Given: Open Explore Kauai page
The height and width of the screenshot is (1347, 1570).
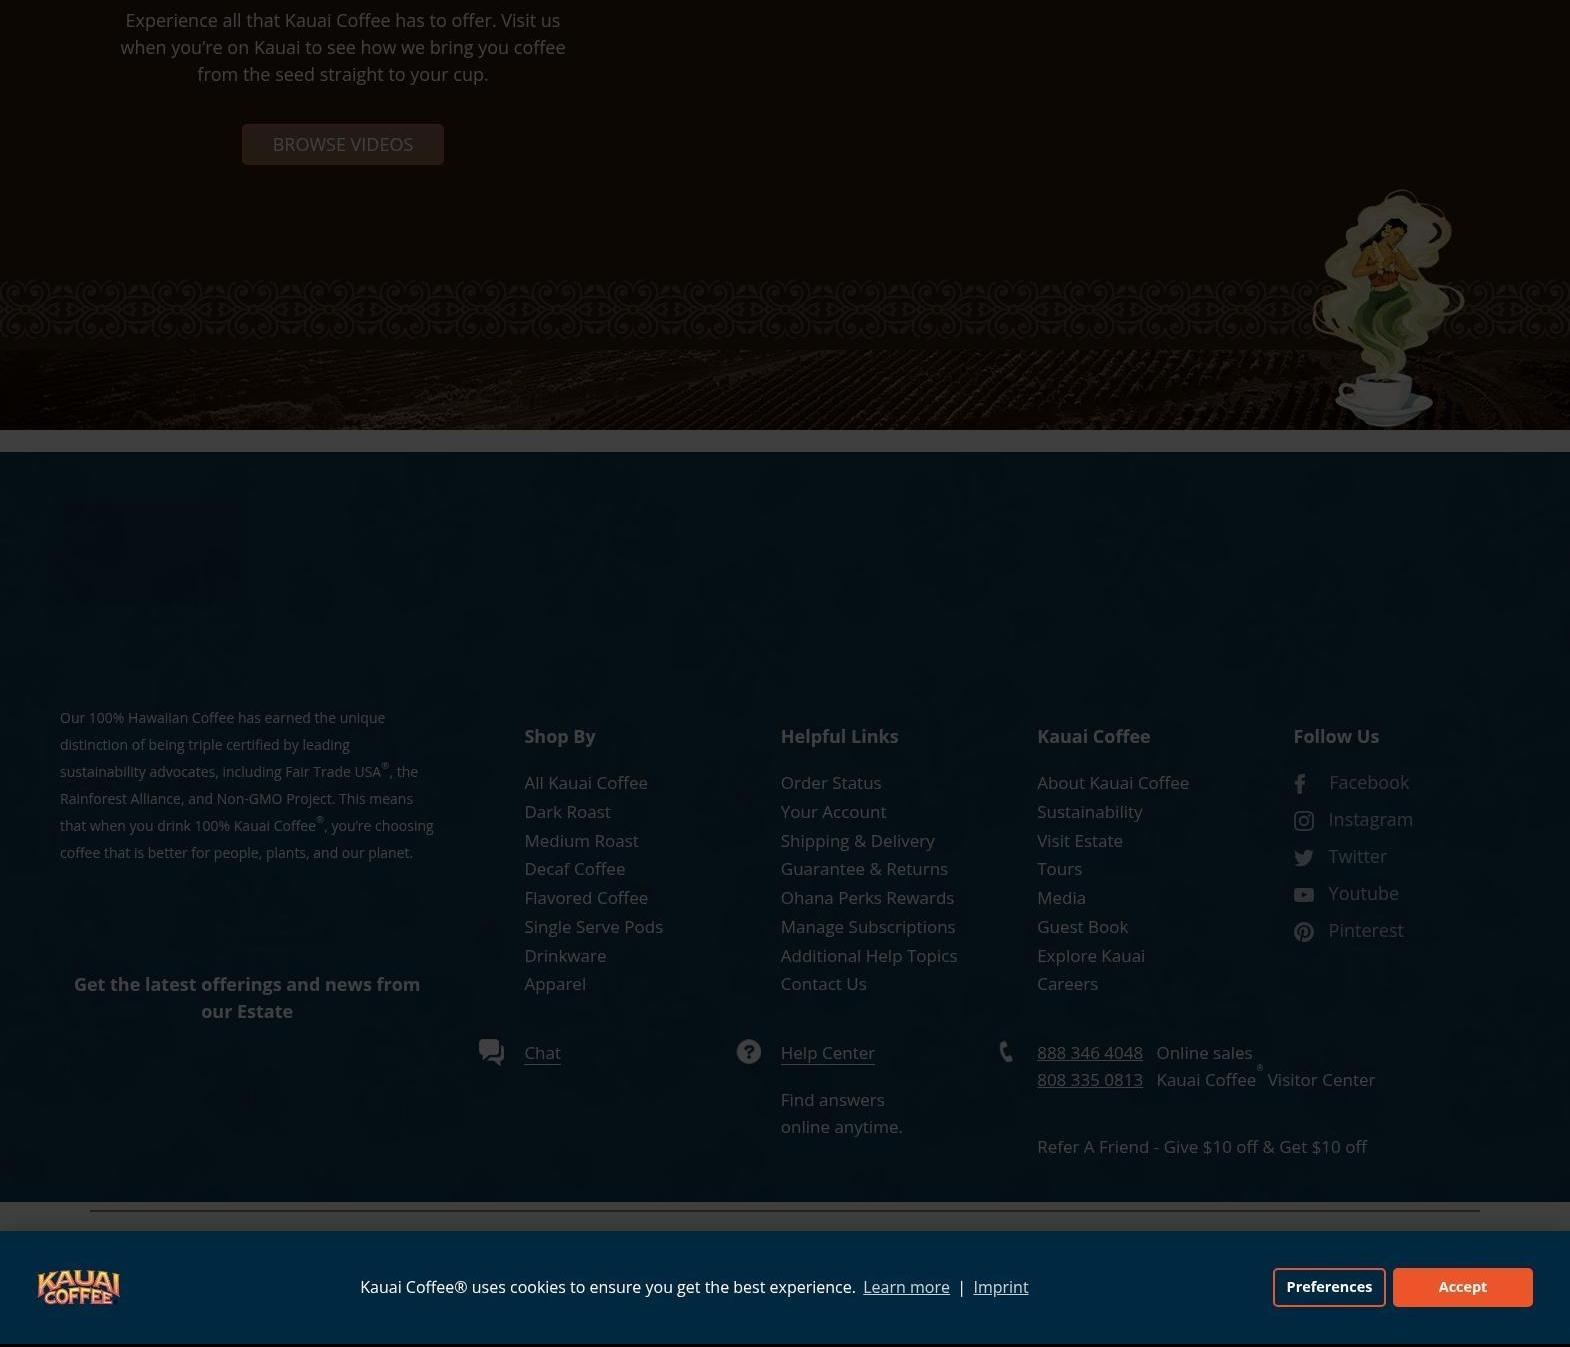Looking at the screenshot, I should coord(1091,956).
